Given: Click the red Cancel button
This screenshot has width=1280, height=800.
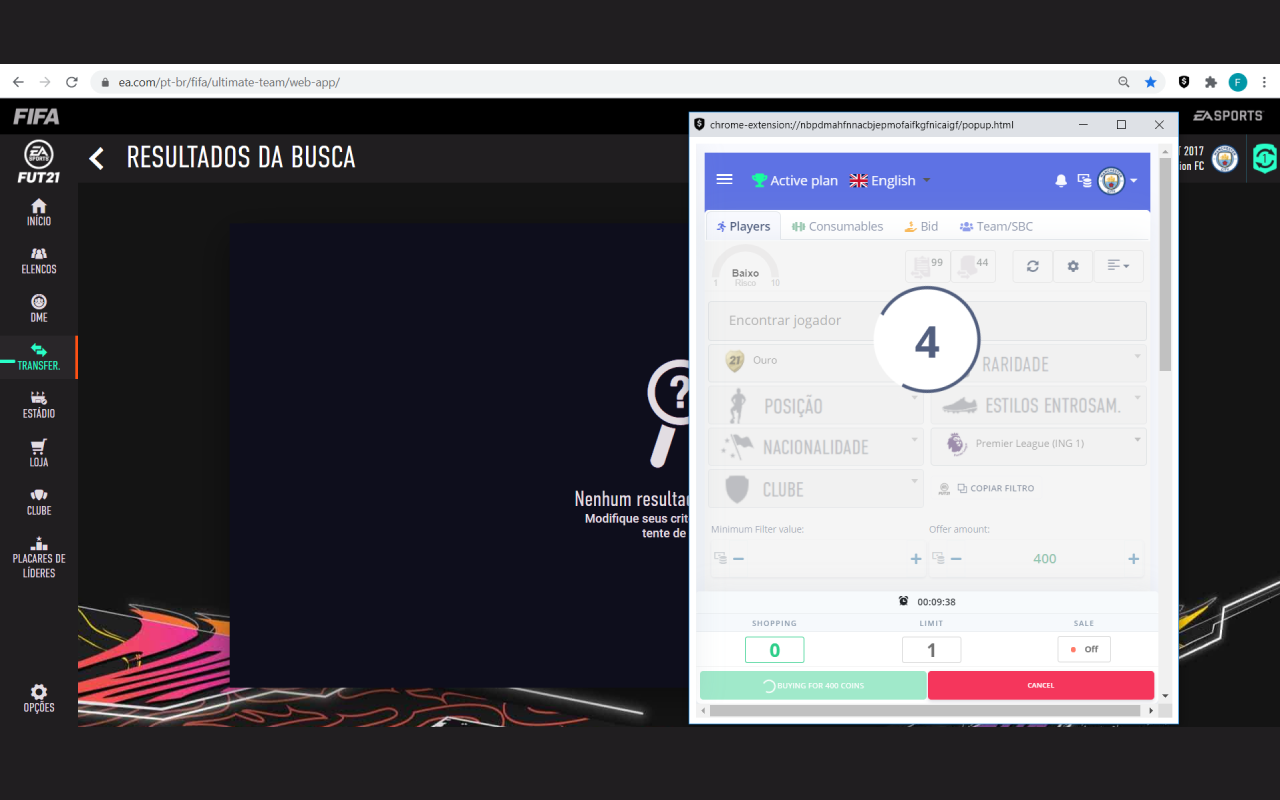Looking at the screenshot, I should click(1041, 685).
